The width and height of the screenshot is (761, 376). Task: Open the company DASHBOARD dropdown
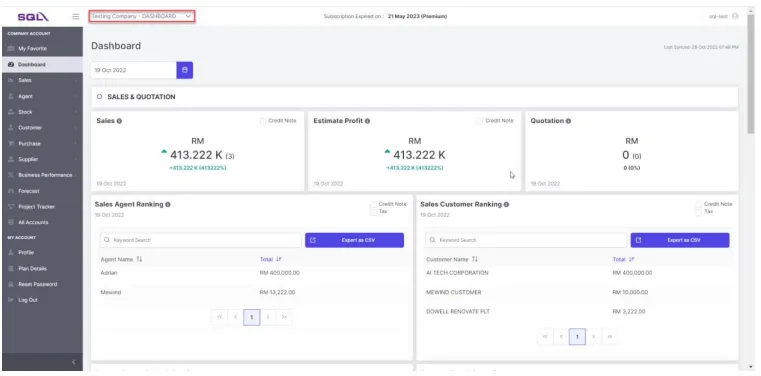142,16
